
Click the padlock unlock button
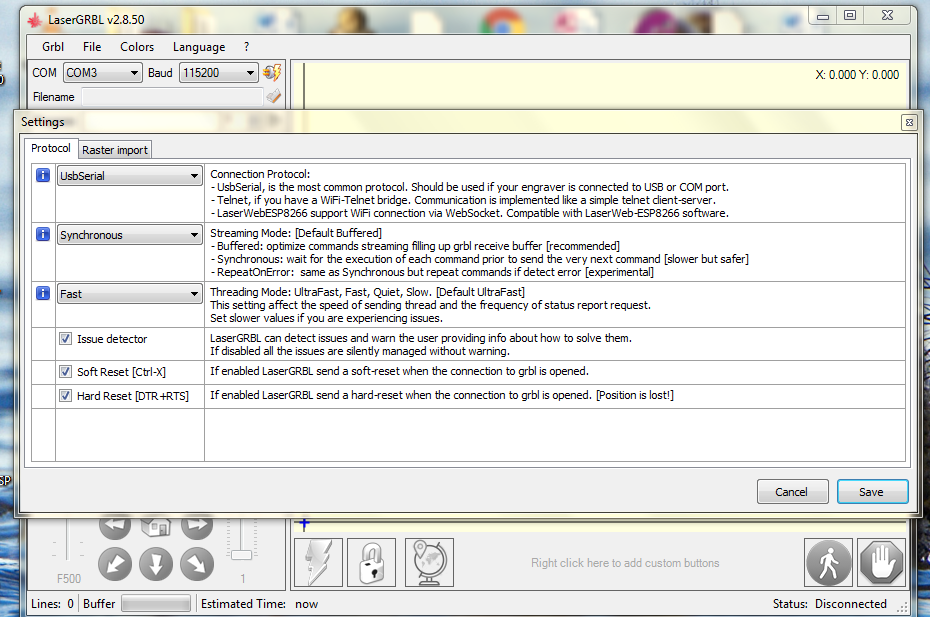[x=371, y=562]
